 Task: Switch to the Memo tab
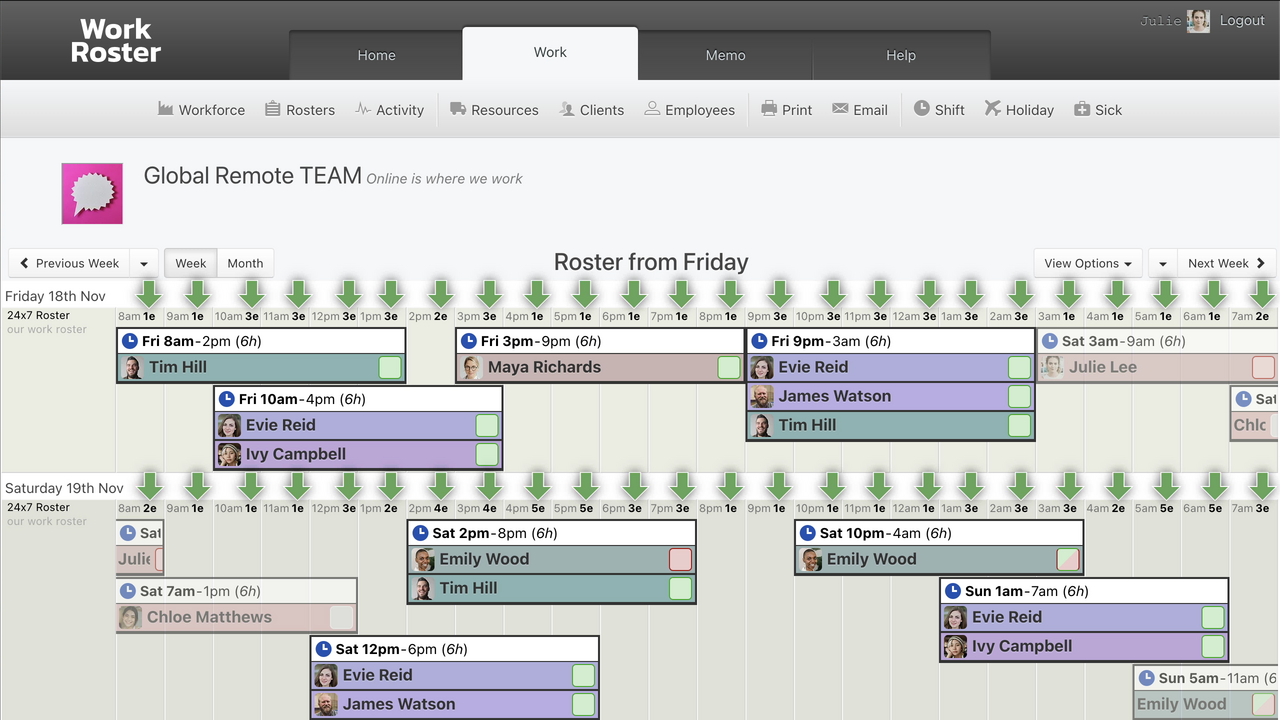click(x=725, y=55)
